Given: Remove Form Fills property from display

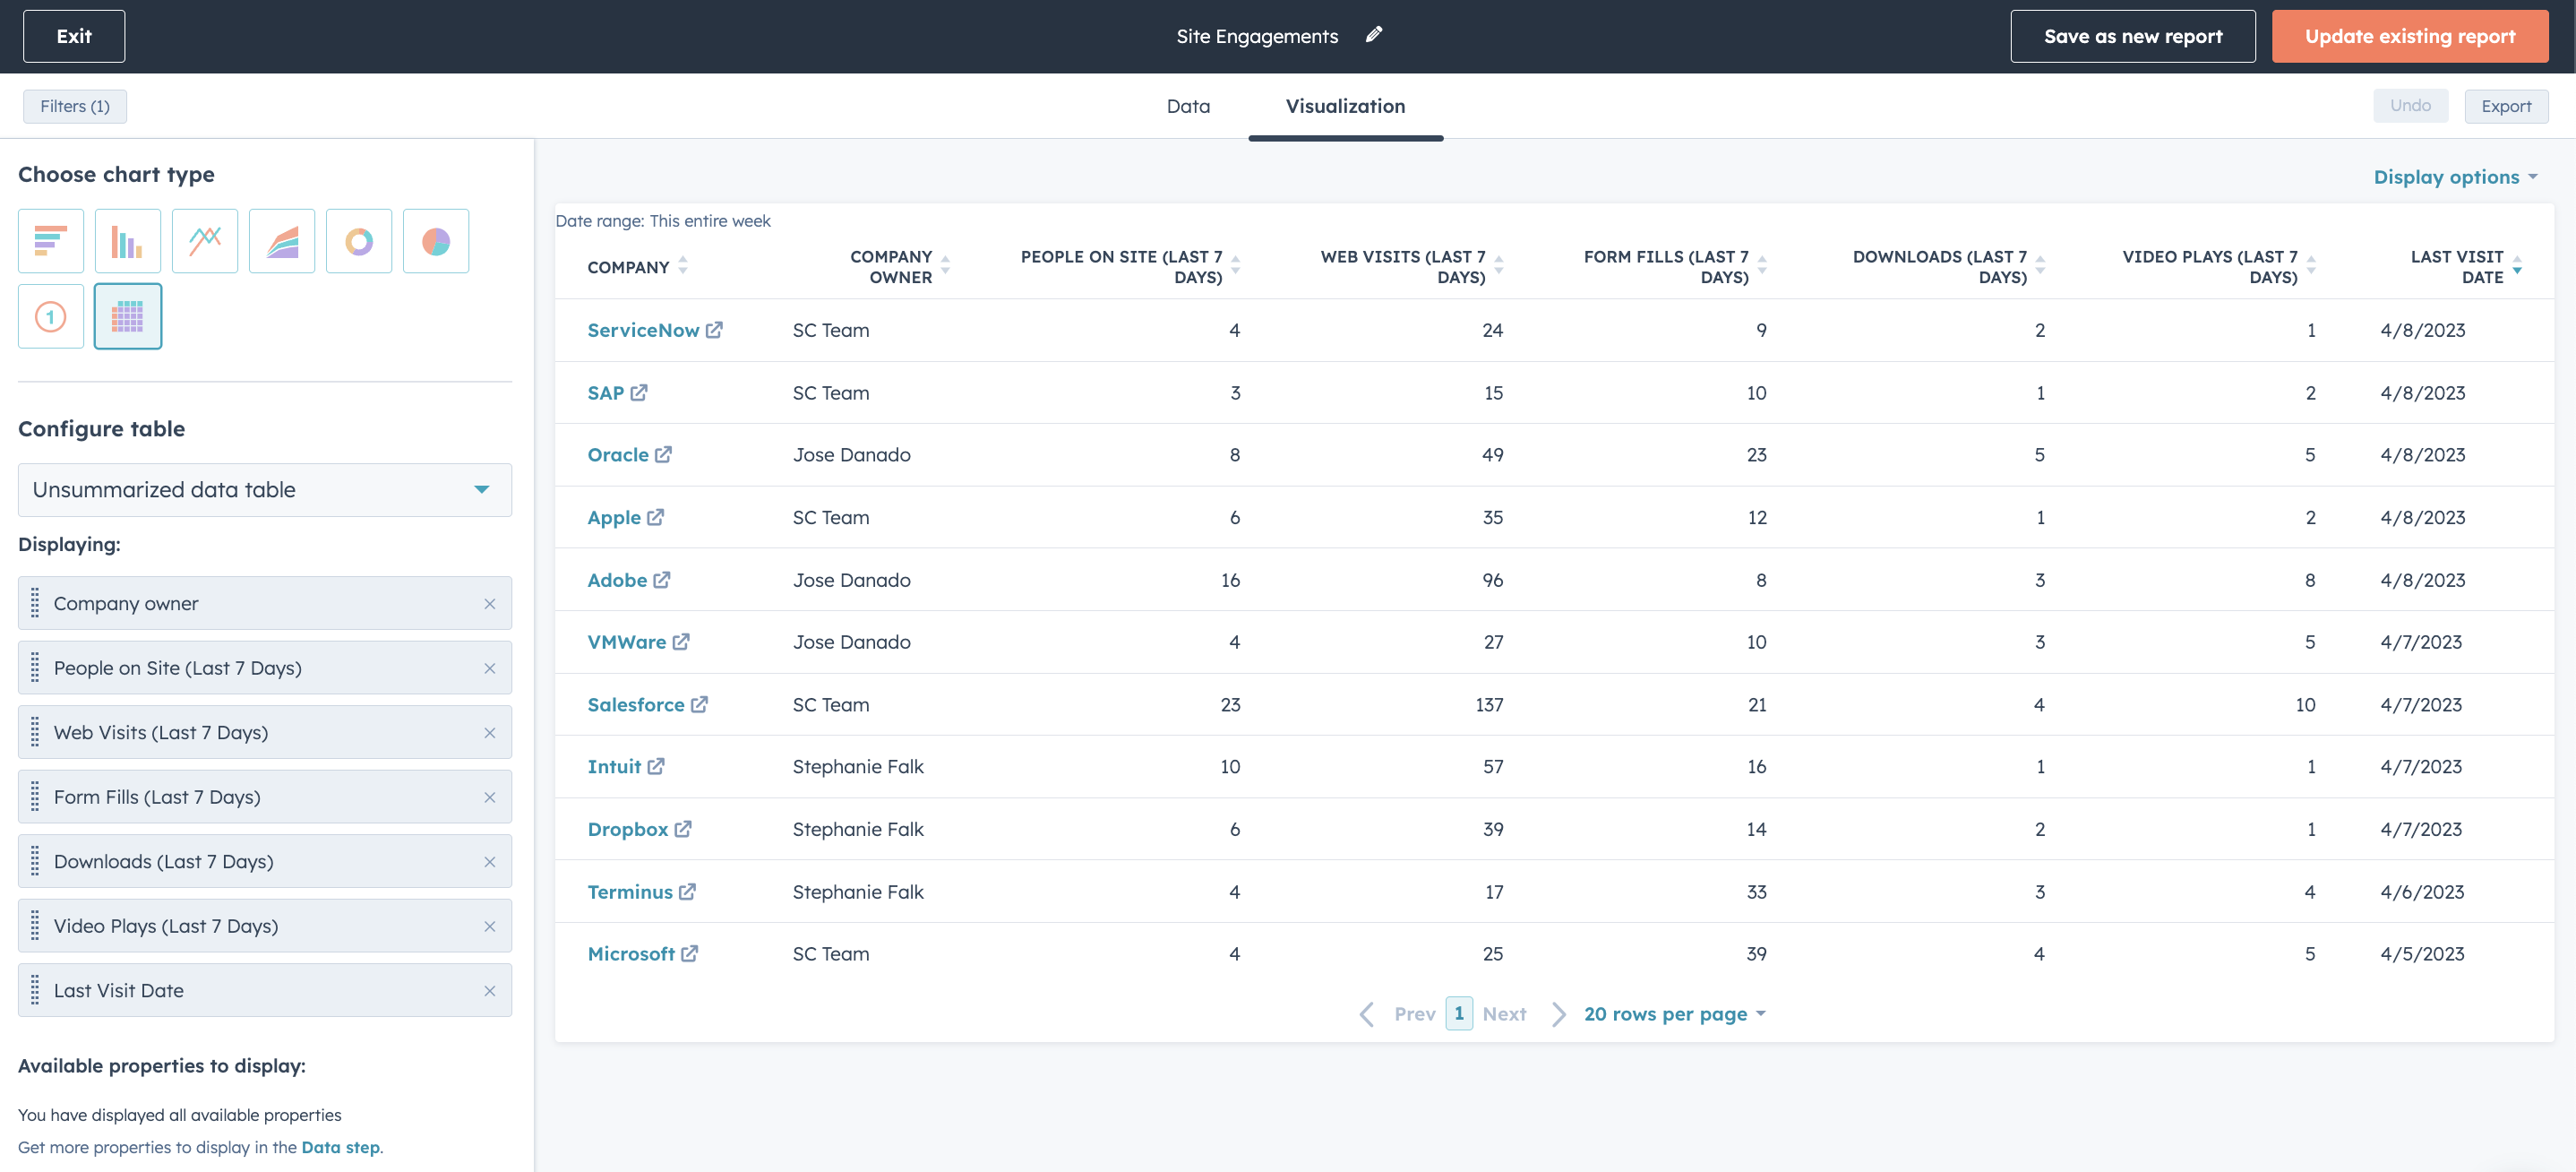Looking at the screenshot, I should pos(490,797).
